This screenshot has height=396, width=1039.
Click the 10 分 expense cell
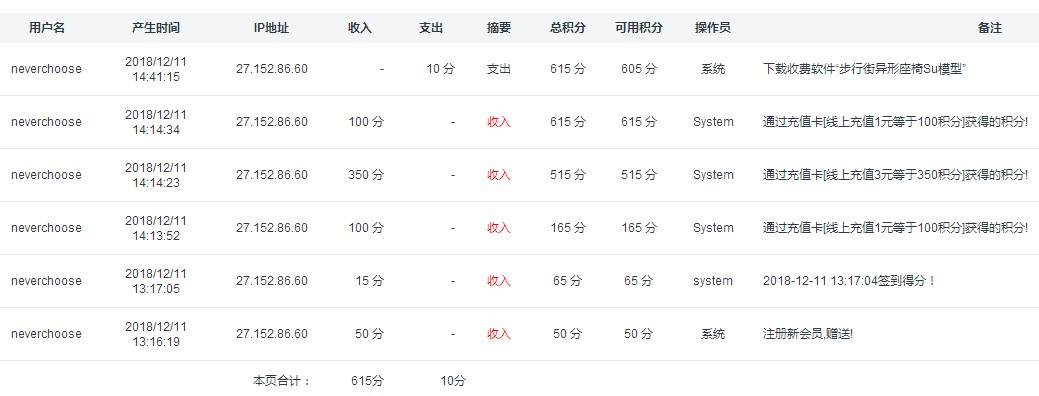coord(441,69)
